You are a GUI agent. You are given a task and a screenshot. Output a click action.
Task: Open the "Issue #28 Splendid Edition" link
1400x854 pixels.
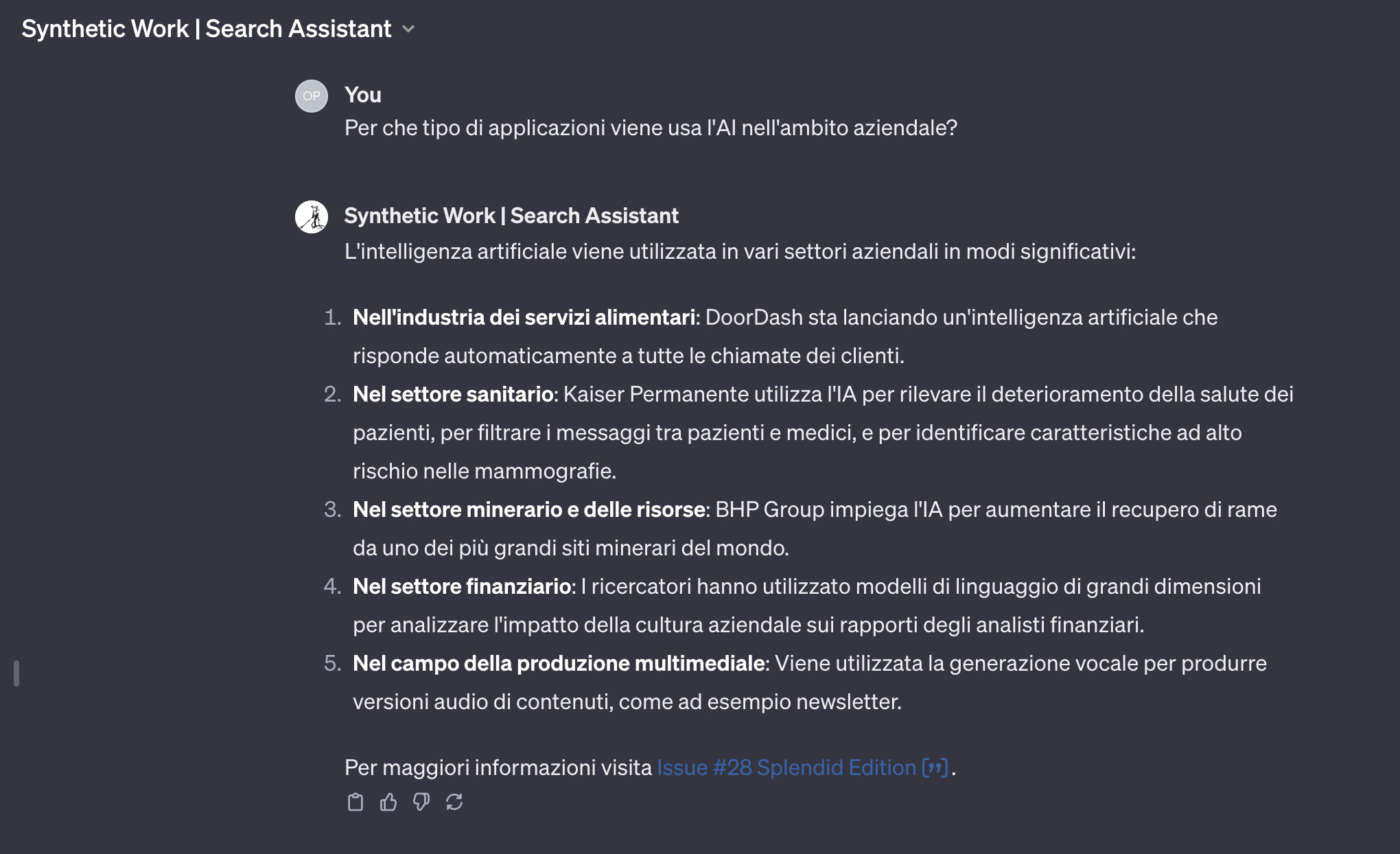pyautogui.click(x=786, y=768)
